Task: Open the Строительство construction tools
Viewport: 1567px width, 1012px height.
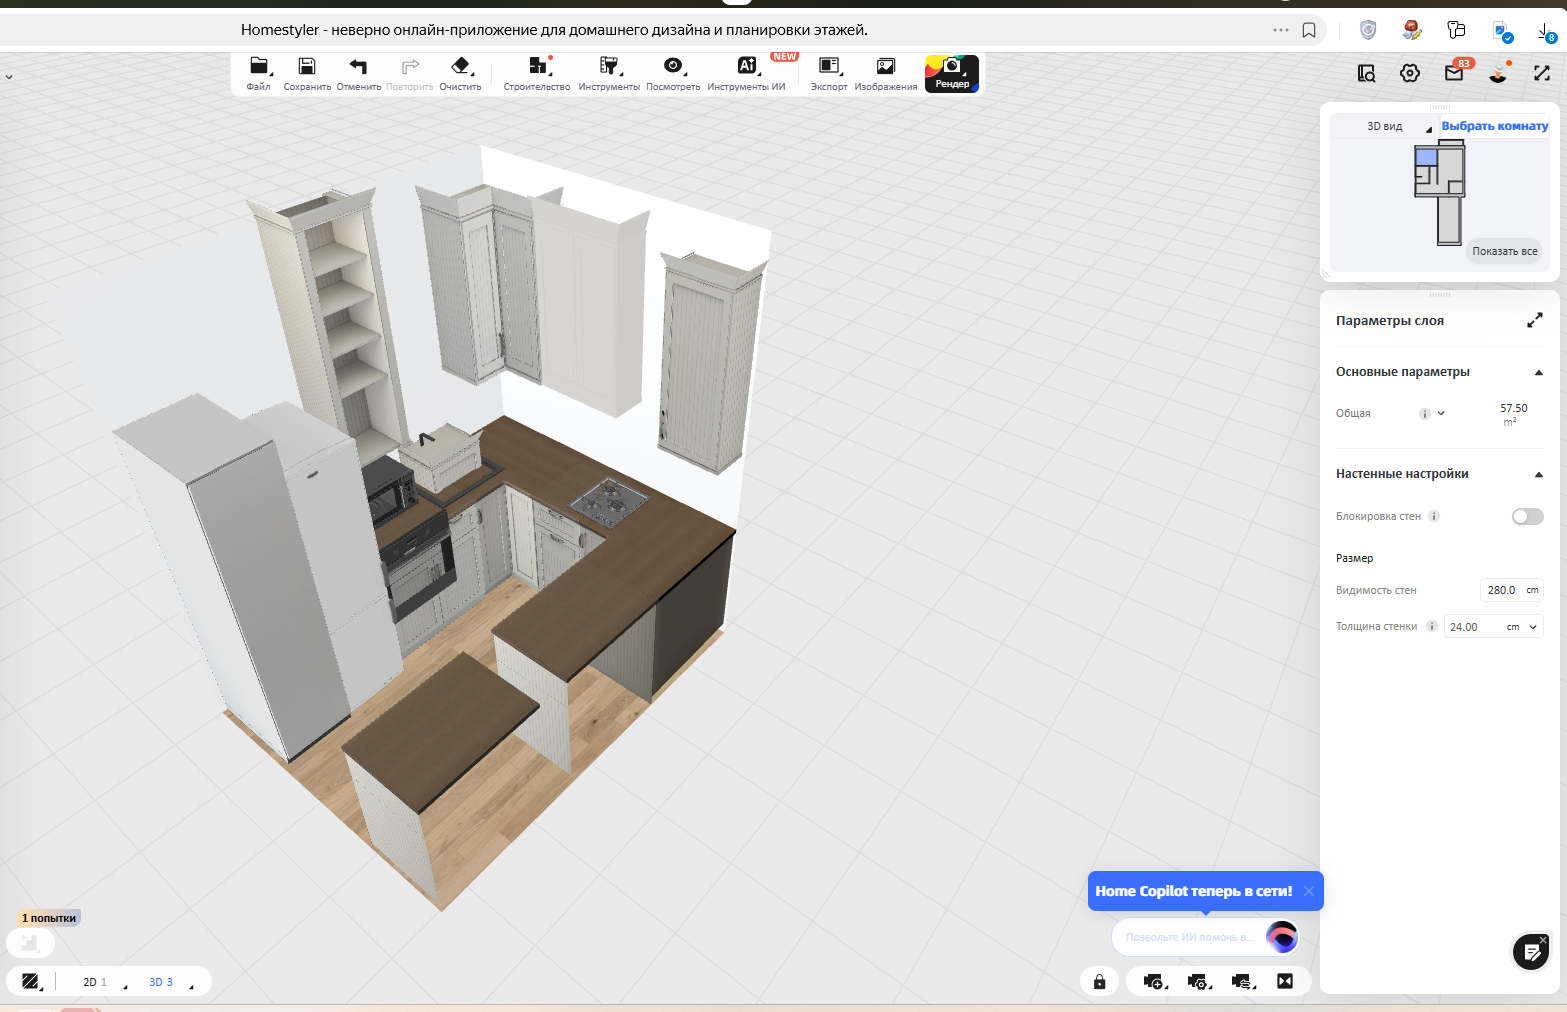Action: point(537,67)
